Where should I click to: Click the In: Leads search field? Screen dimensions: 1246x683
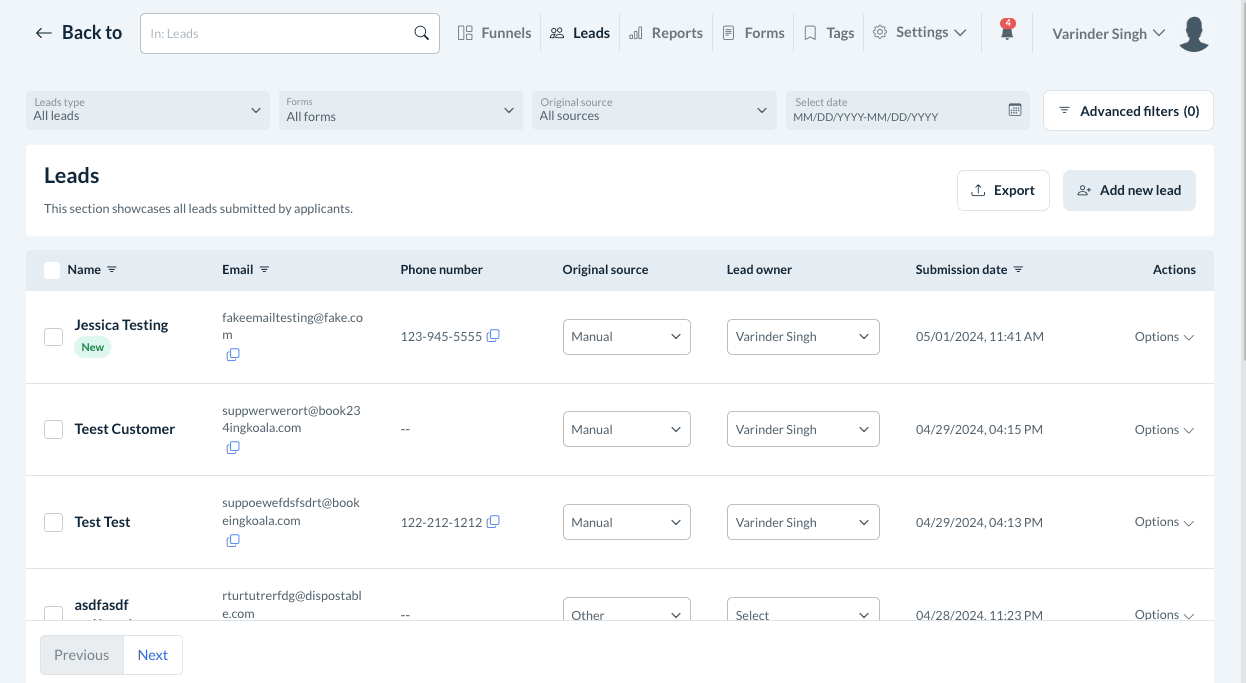[278, 33]
